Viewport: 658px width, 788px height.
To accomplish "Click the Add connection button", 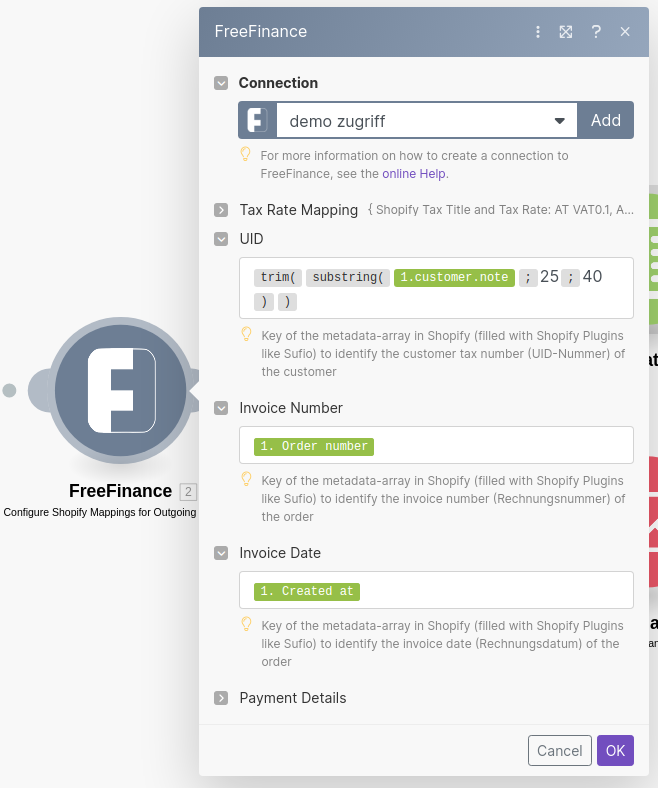I will (605, 121).
